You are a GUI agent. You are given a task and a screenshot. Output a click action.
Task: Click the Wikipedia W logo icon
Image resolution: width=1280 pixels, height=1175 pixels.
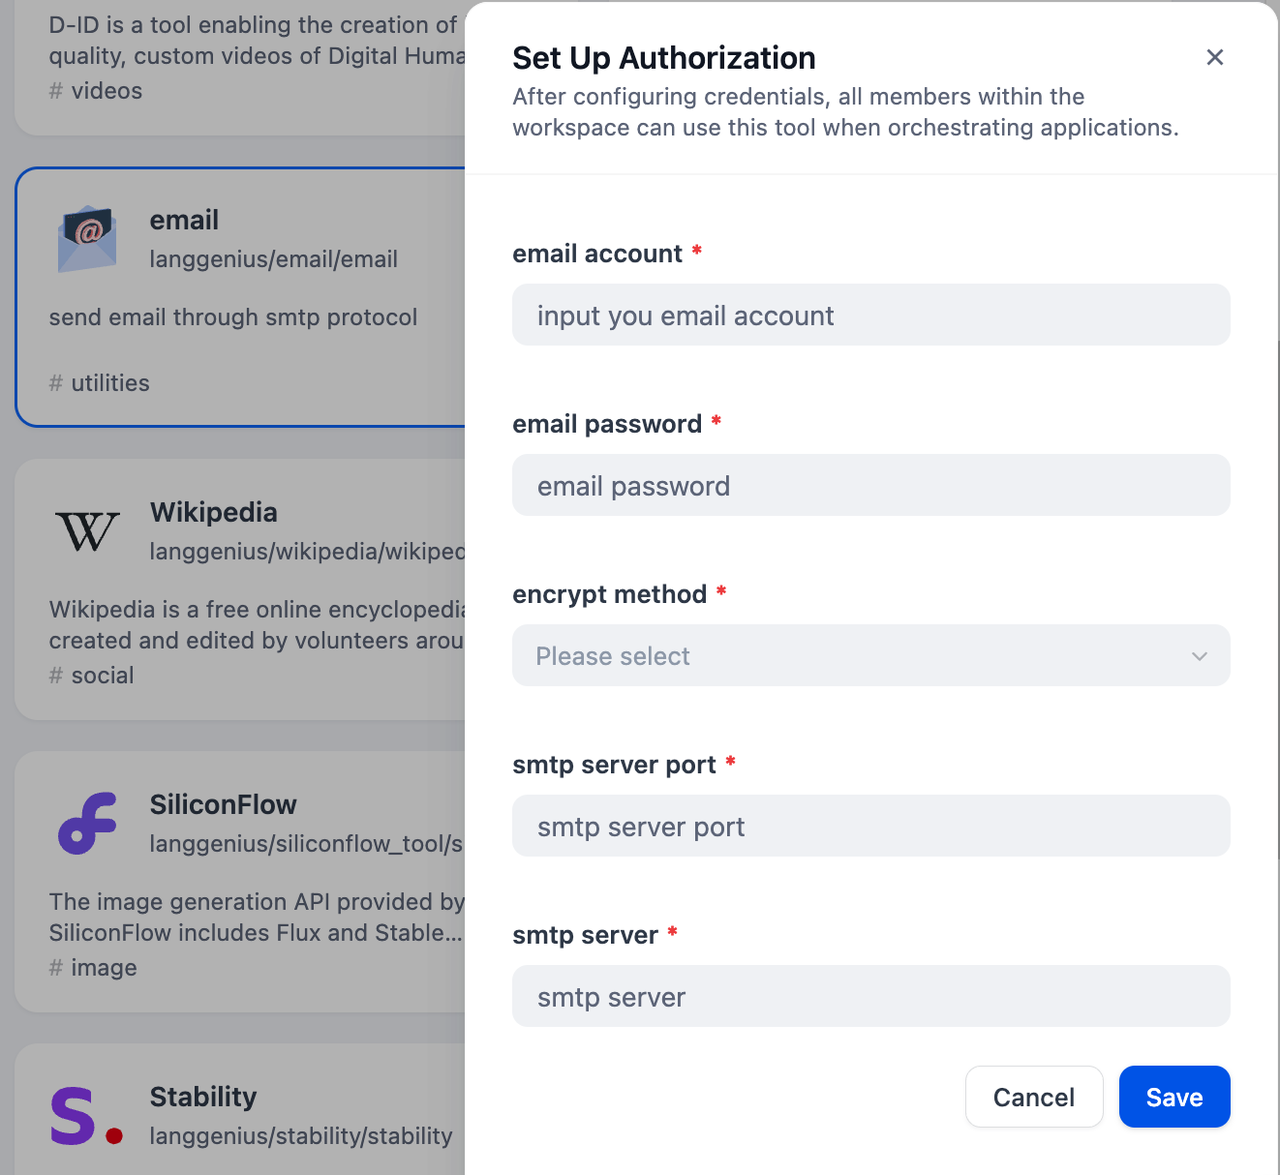[x=87, y=531]
